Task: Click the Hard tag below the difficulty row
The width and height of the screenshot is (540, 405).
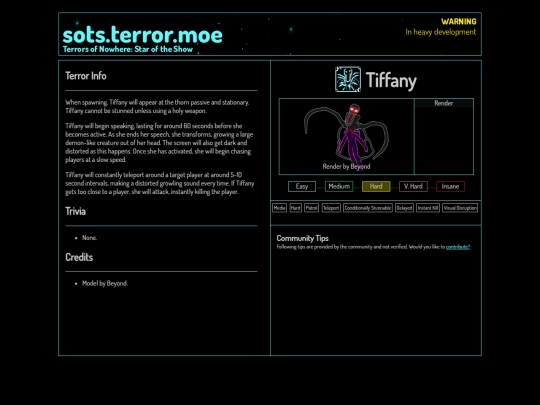Action: pos(295,208)
